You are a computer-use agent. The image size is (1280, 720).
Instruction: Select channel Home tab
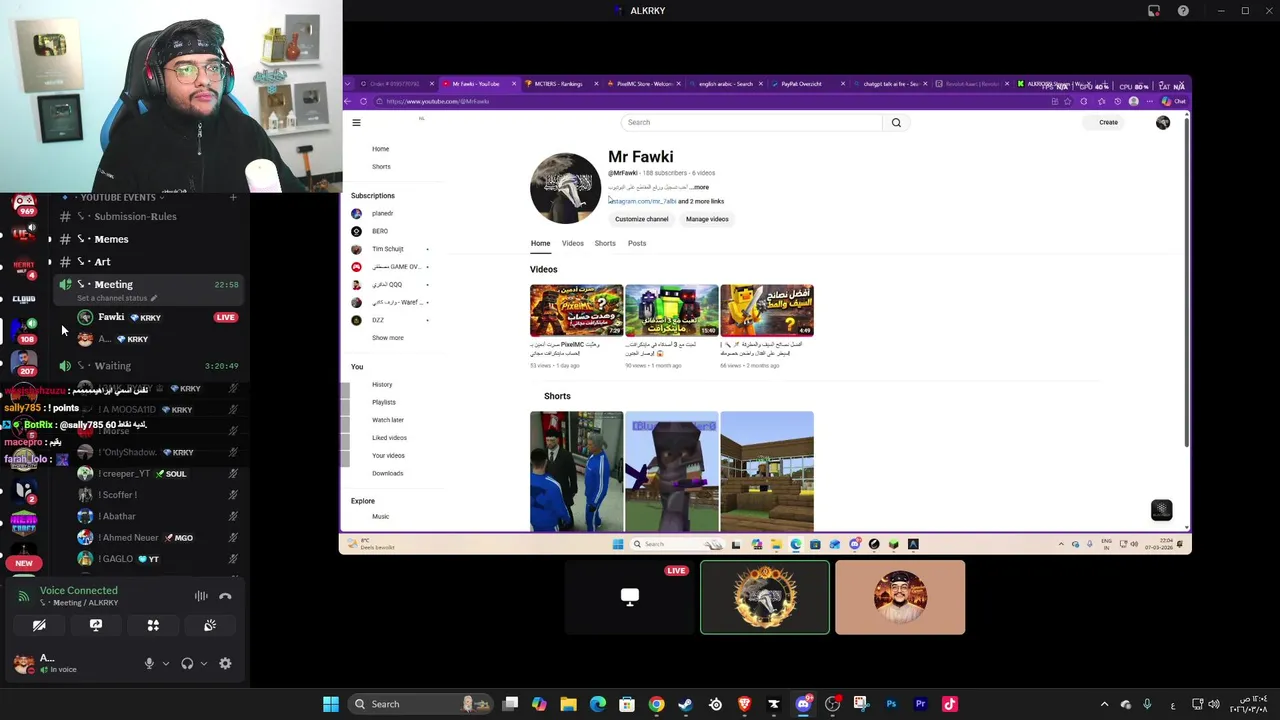(x=540, y=243)
